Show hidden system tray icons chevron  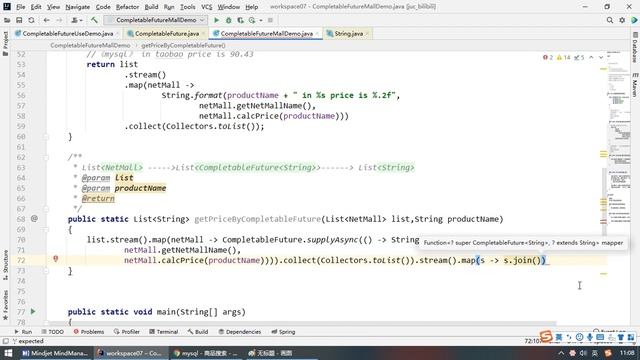click(561, 353)
